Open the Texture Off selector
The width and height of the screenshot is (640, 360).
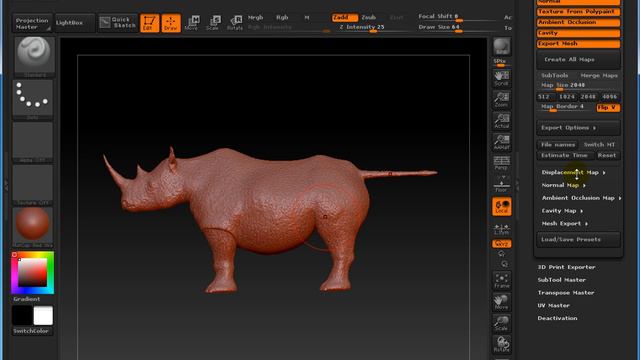33,185
